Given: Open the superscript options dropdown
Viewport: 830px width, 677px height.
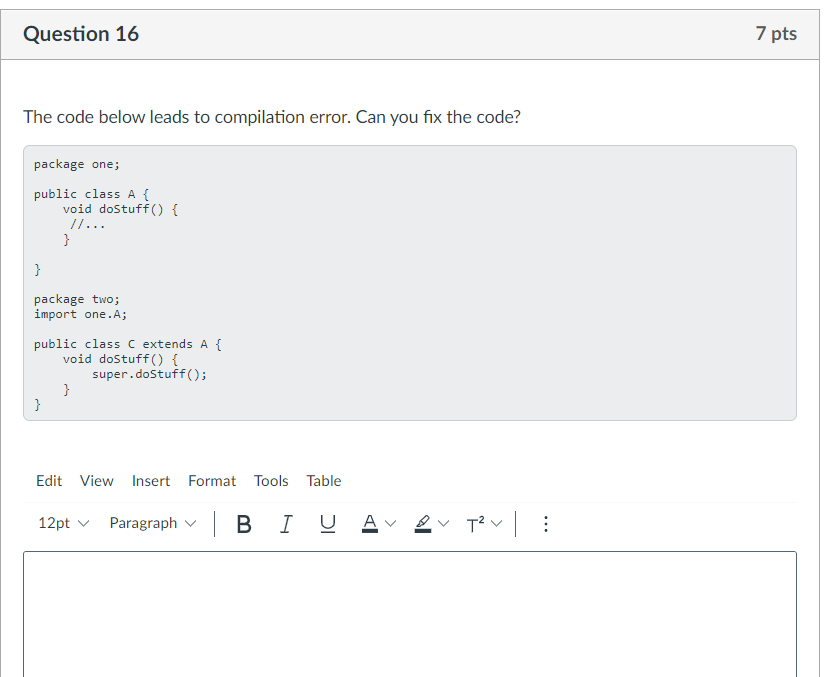Looking at the screenshot, I should pos(497,523).
